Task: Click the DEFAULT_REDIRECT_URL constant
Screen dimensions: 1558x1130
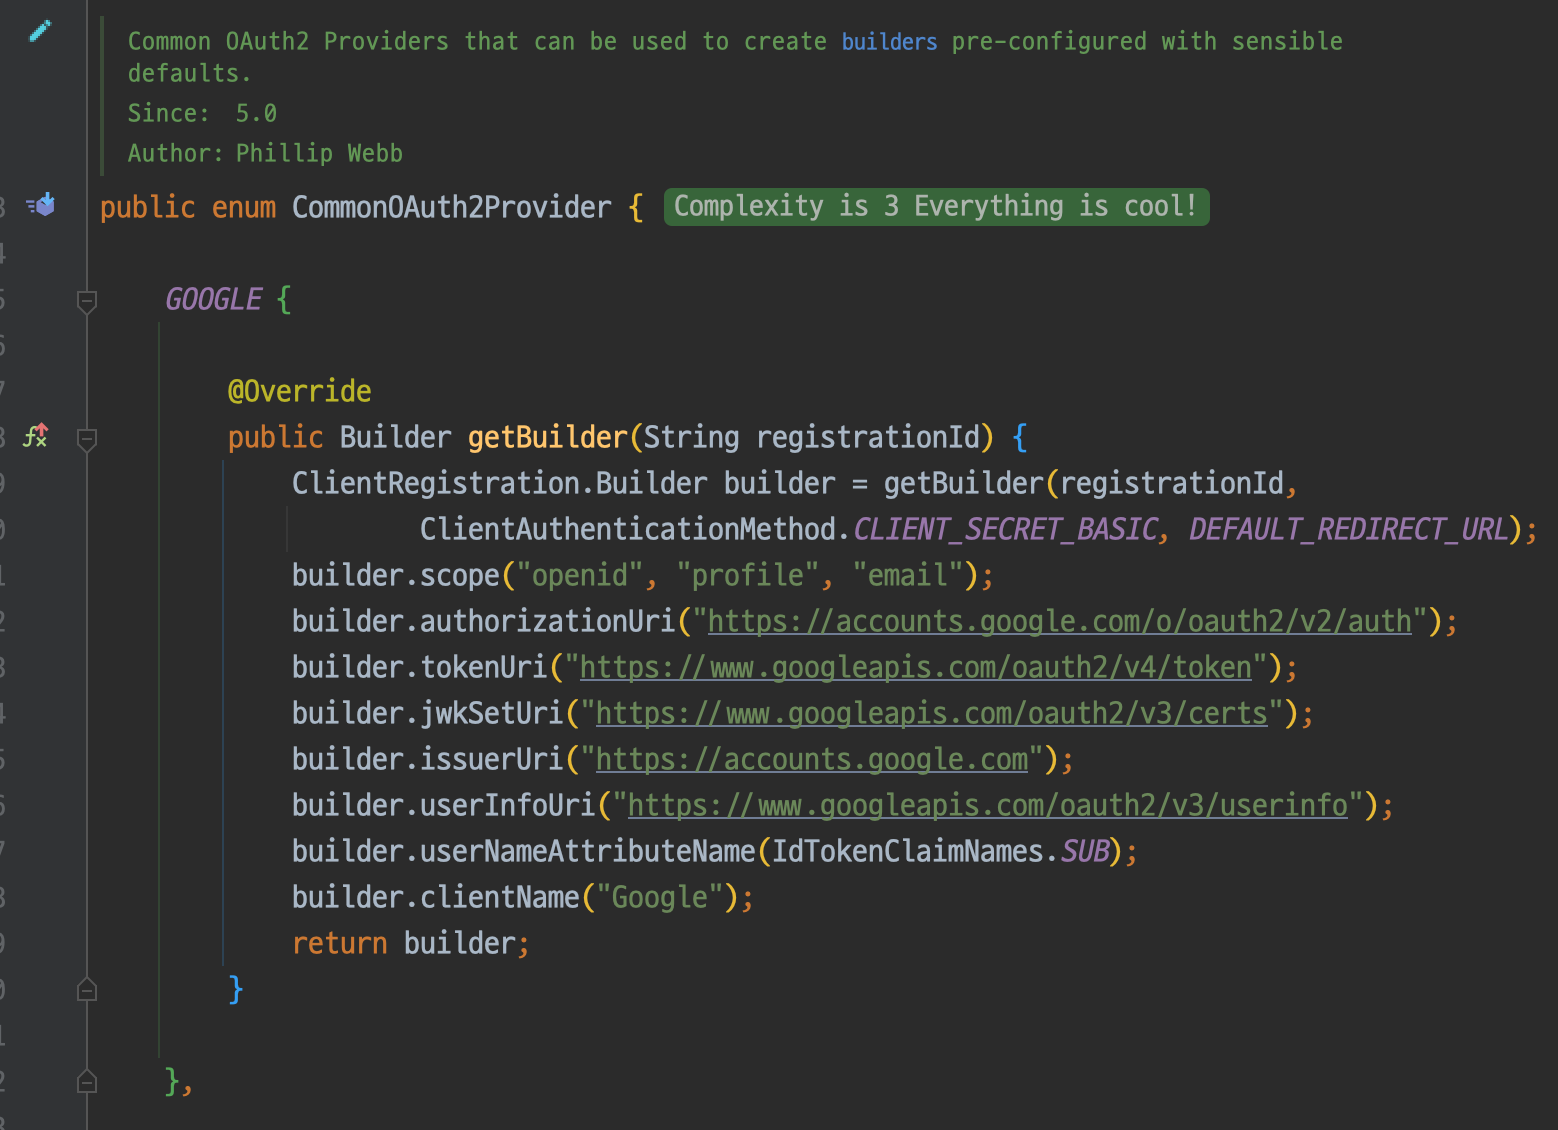Action: click(1348, 529)
